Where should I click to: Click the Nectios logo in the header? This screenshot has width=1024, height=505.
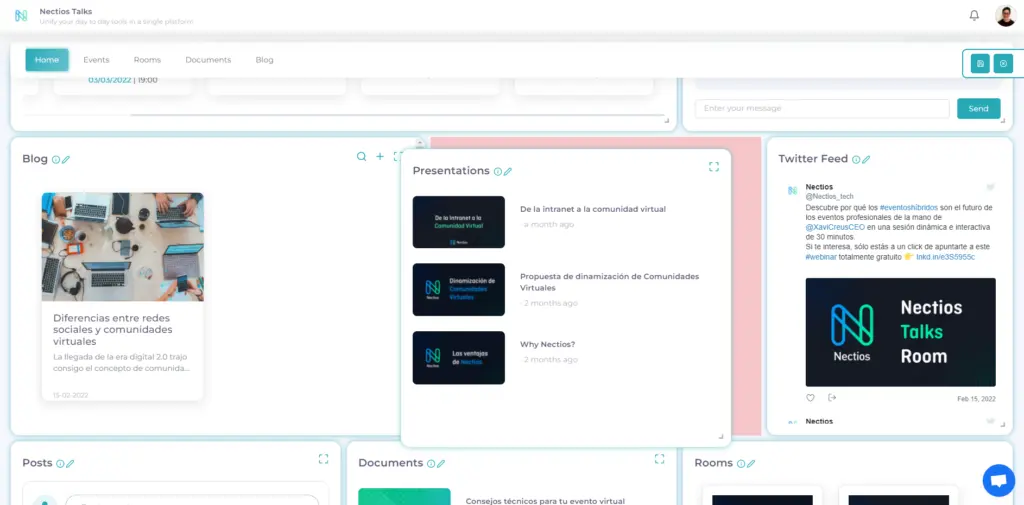point(21,16)
